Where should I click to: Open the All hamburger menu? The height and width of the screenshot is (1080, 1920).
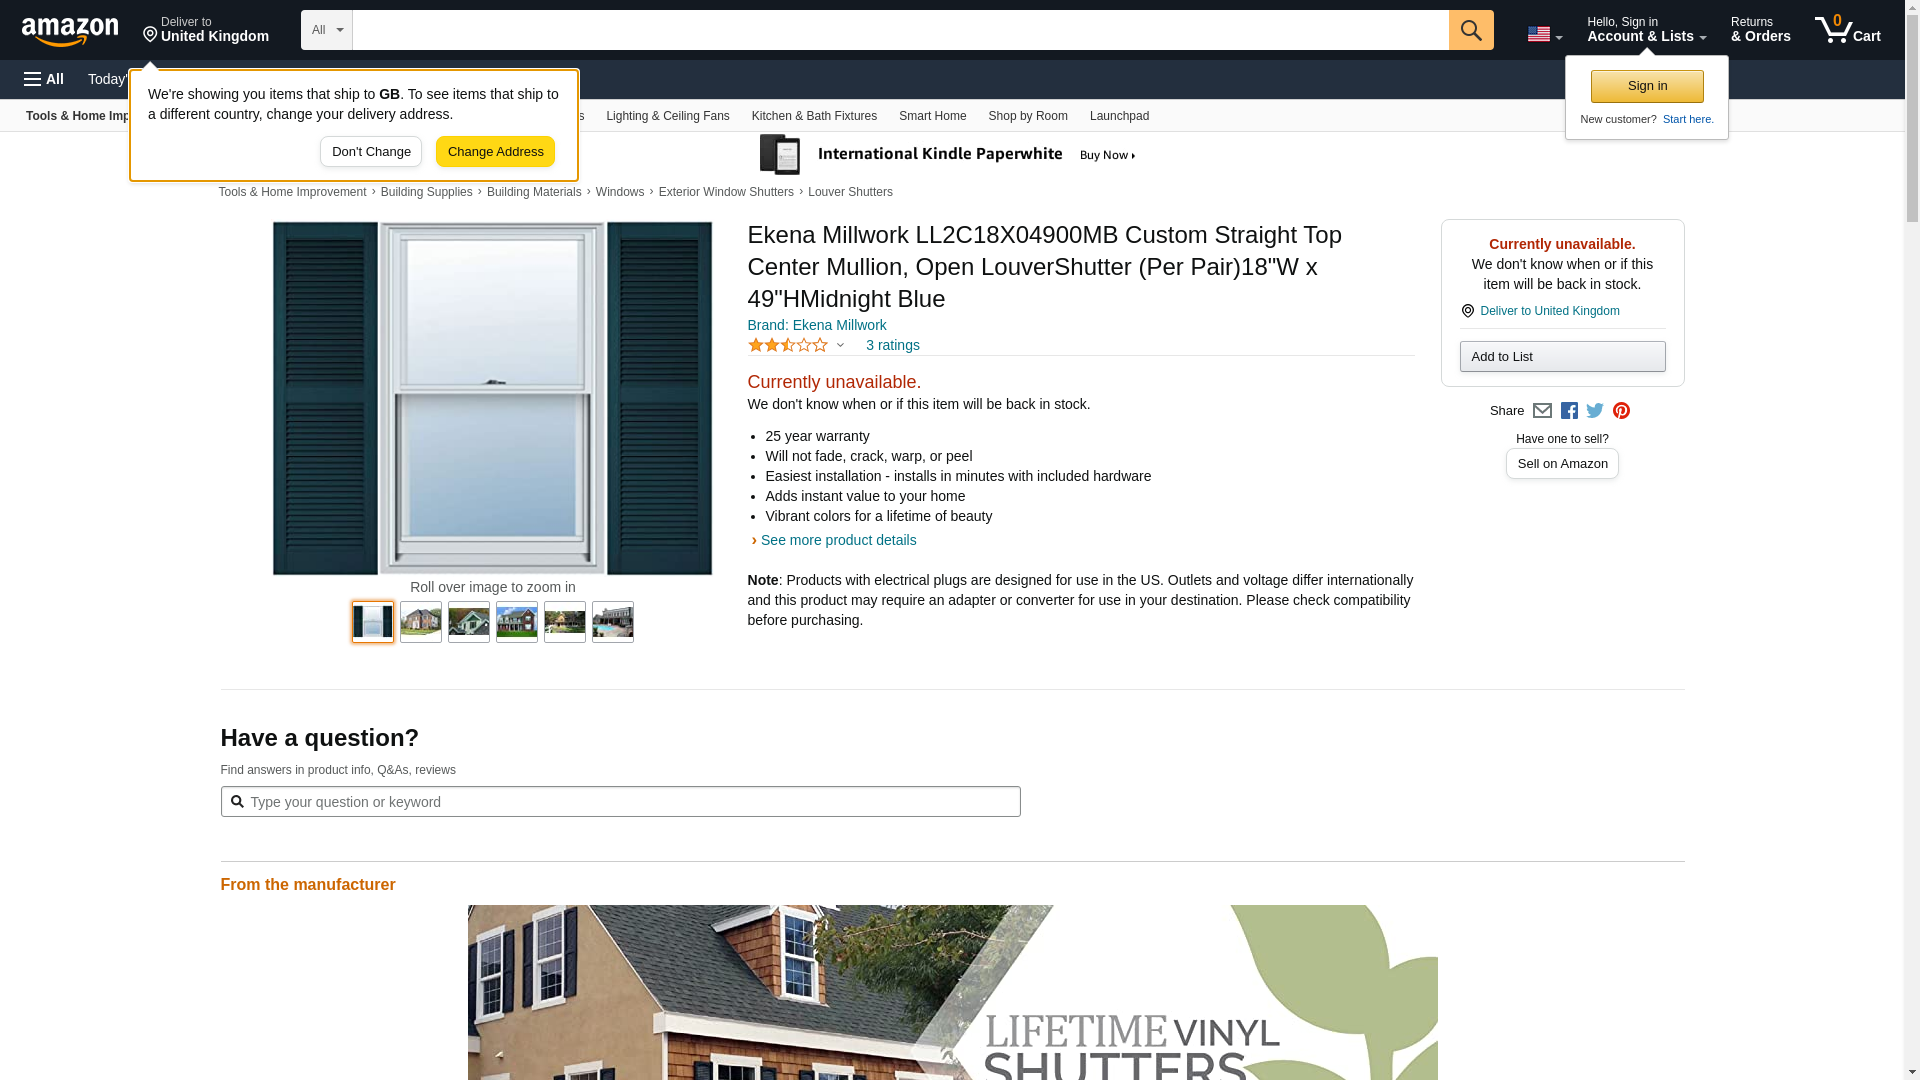tap(44, 79)
